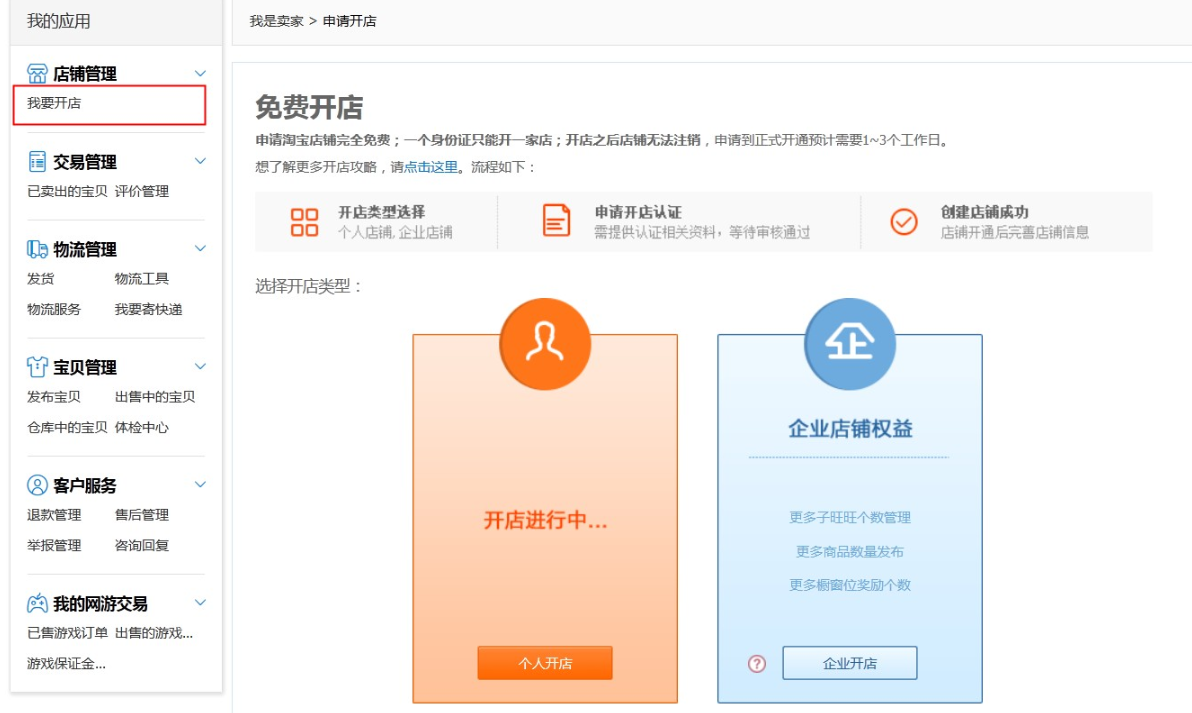The width and height of the screenshot is (1192, 713).
Task: Click the 点击这里 guide link
Action: coord(431,167)
